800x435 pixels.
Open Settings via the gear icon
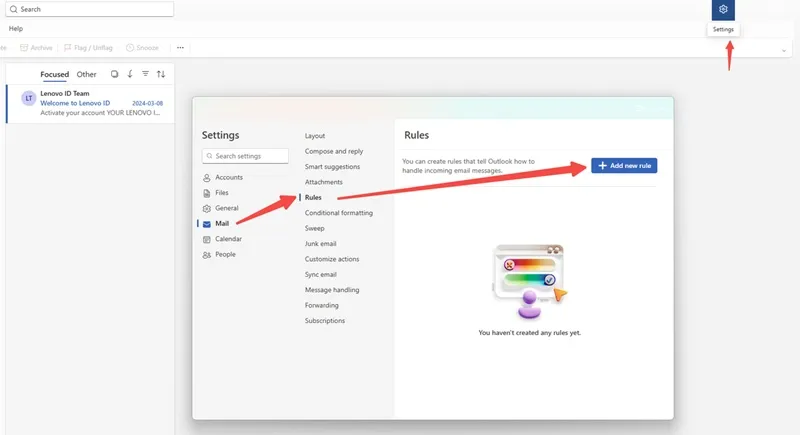coord(723,10)
